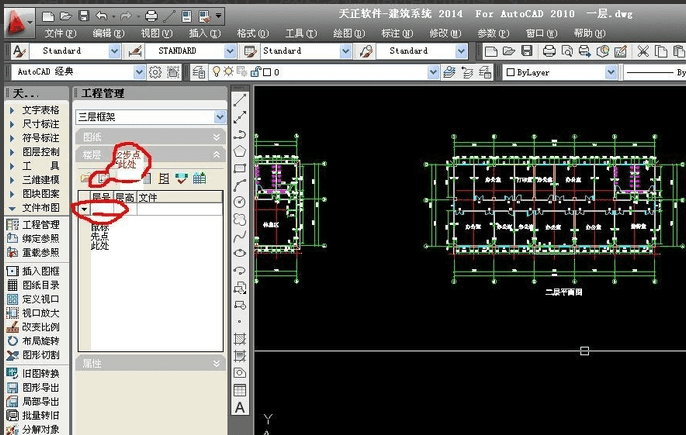
Task: Select the Line draw tool
Action: point(240,99)
